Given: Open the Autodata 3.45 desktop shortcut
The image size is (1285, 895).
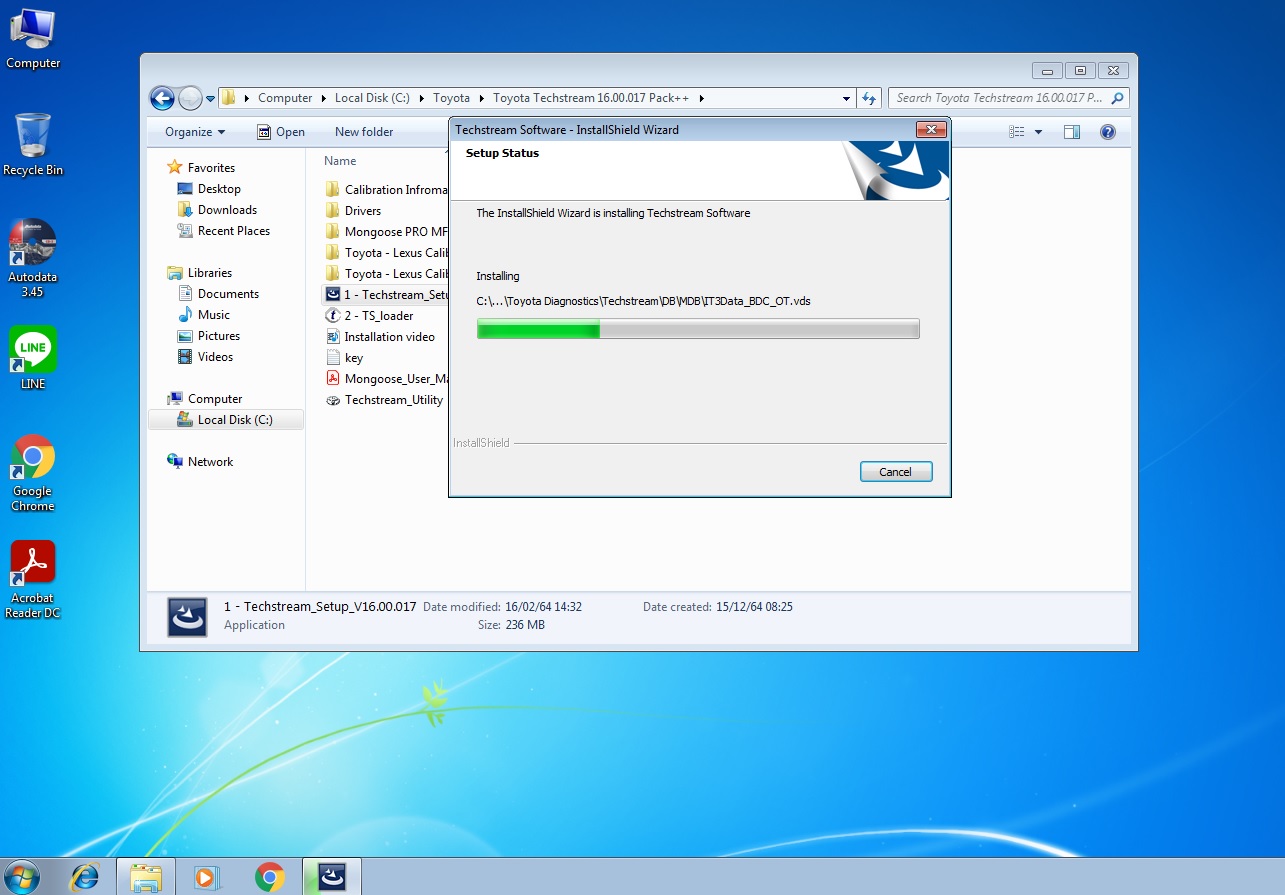Looking at the screenshot, I should (33, 244).
